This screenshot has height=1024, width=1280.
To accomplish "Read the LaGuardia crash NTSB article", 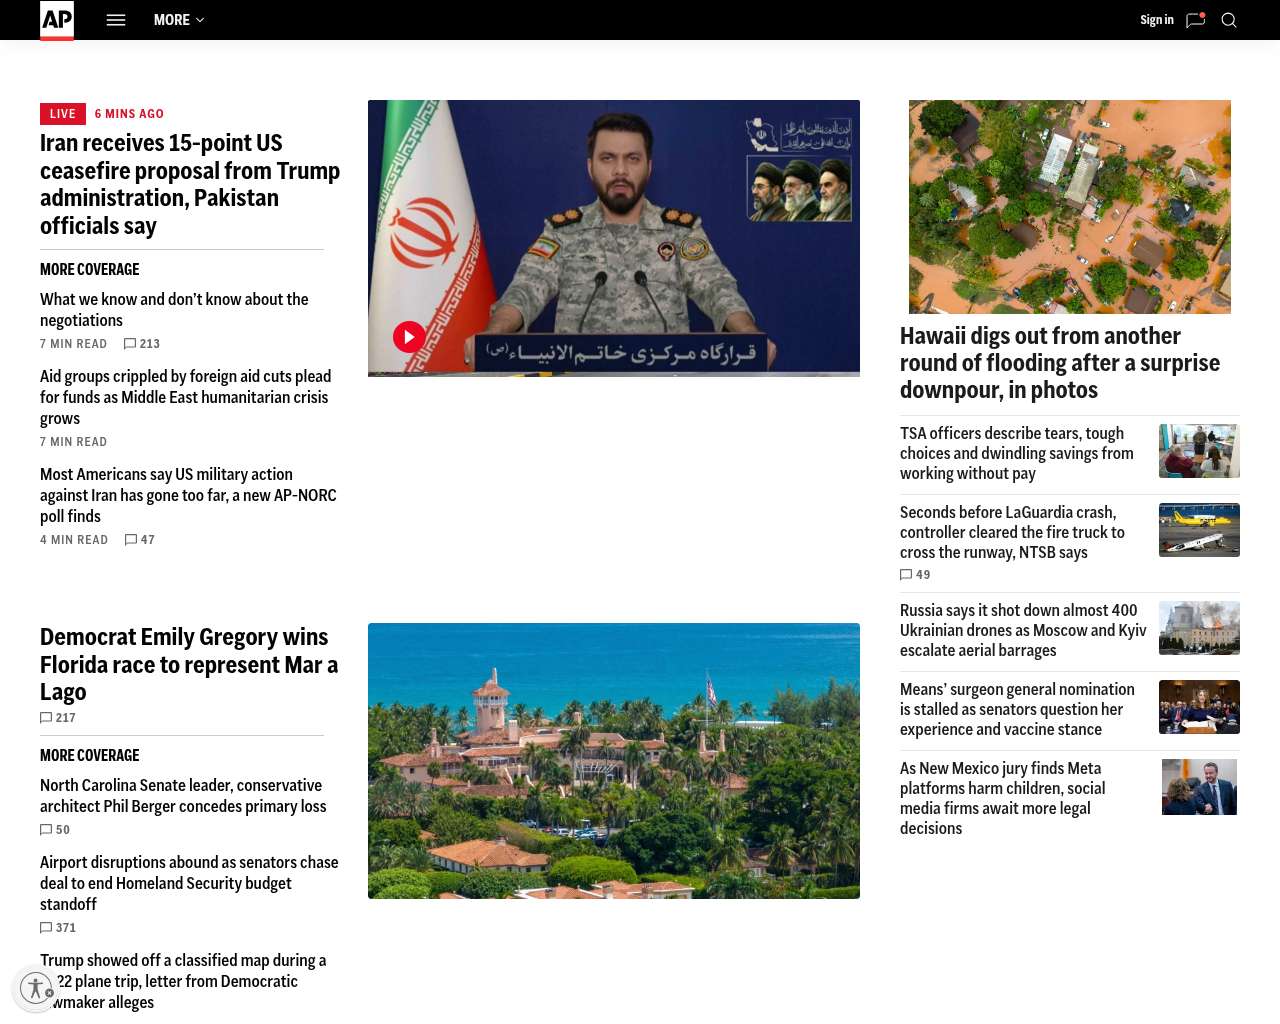I will pos(1012,532).
